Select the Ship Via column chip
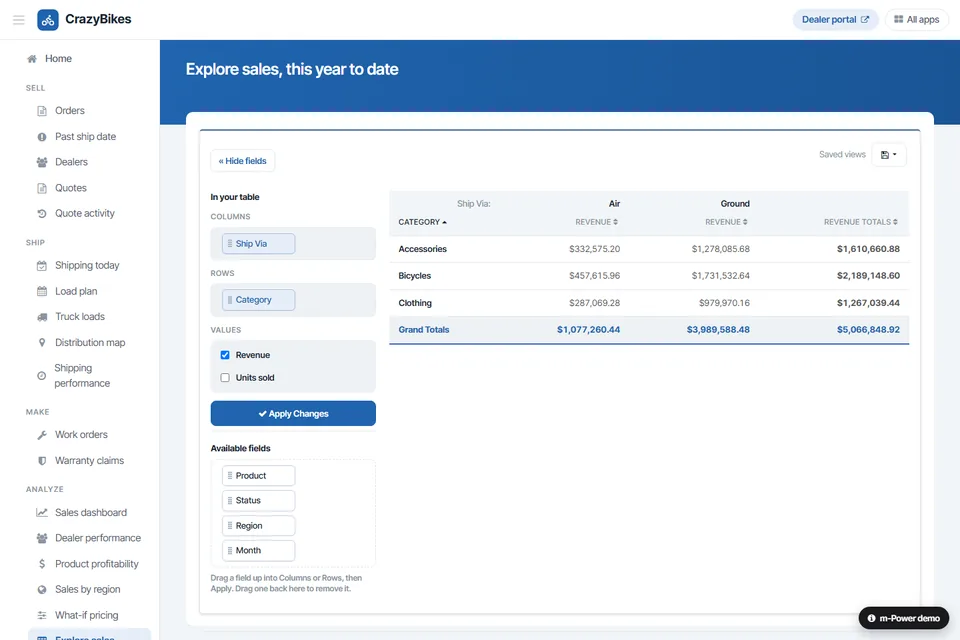The height and width of the screenshot is (640, 960). (258, 244)
